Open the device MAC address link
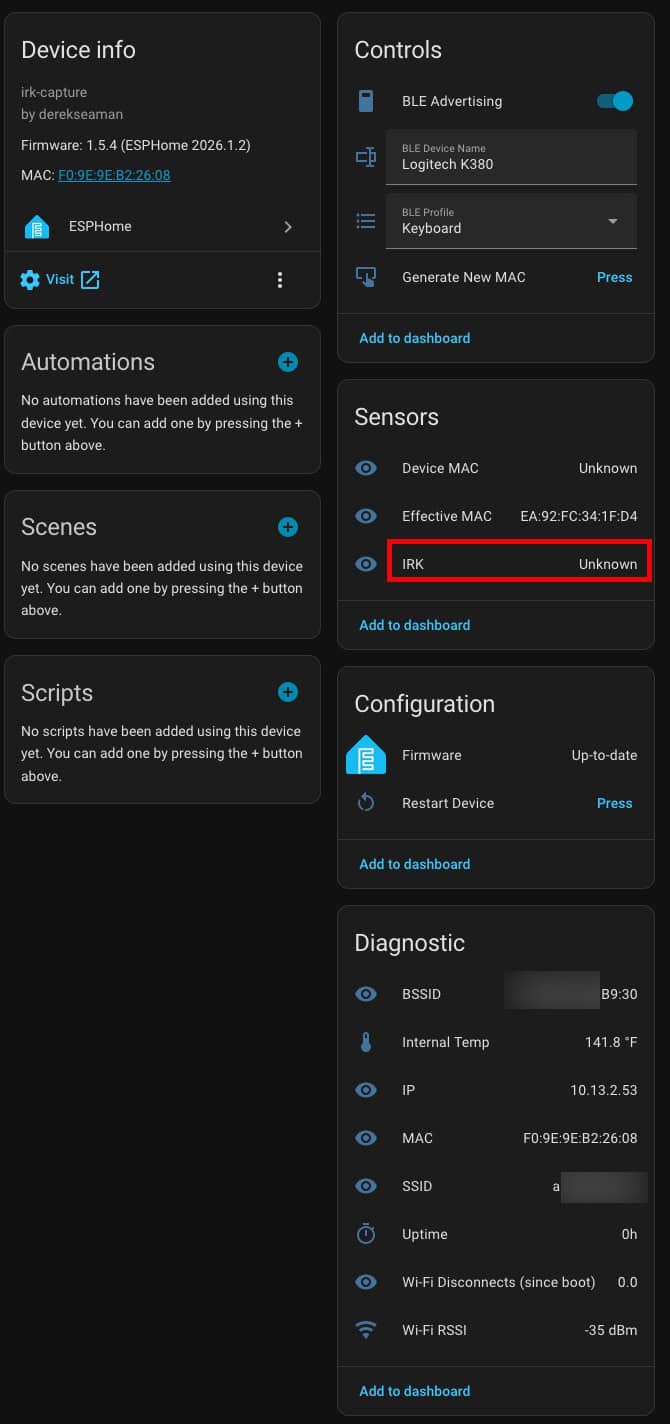The height and width of the screenshot is (1424, 670). coord(114,175)
